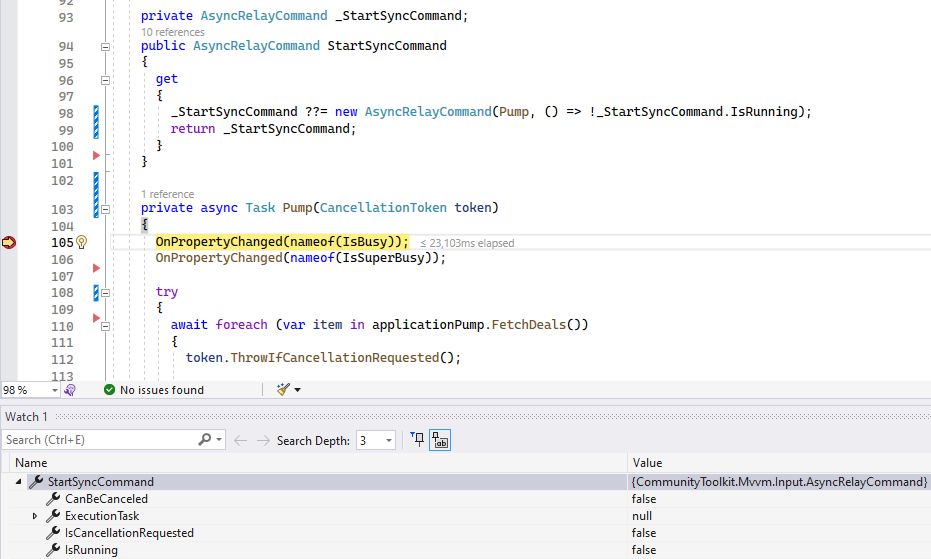Expand the ExecutionTask watch entry
This screenshot has height=559, width=931.
[34, 516]
